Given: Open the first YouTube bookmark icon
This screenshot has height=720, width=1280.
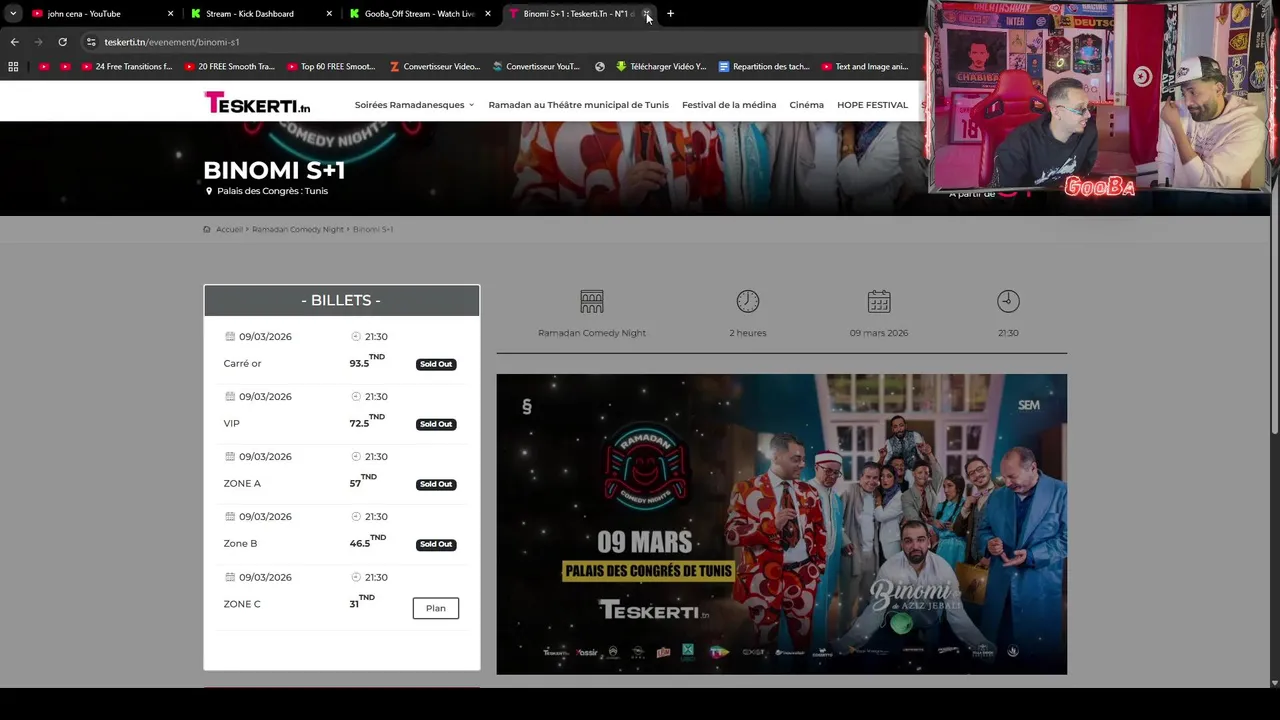Looking at the screenshot, I should point(44,67).
